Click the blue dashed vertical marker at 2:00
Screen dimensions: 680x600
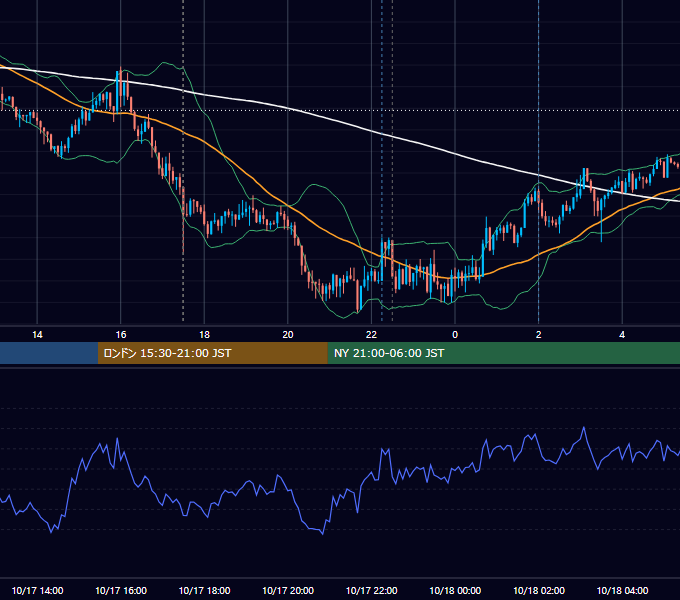coord(539,160)
